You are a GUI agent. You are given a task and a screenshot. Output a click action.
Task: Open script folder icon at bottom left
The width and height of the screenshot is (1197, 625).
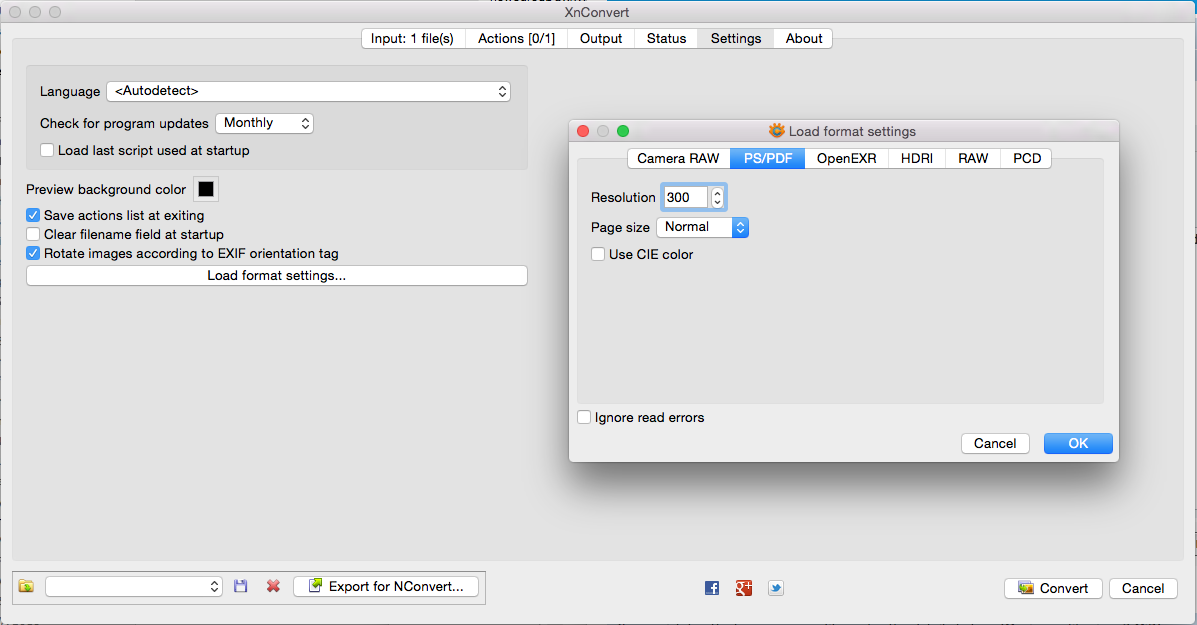tap(26, 586)
